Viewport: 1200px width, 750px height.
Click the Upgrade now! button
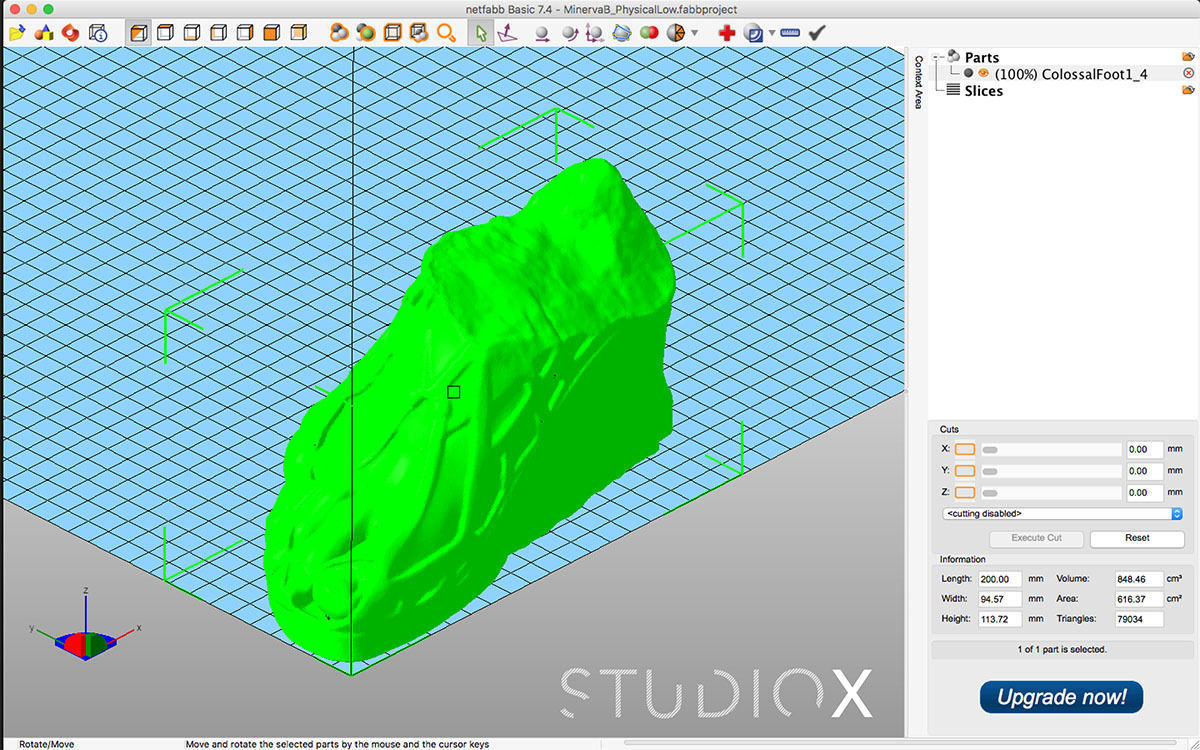pyautogui.click(x=1061, y=697)
